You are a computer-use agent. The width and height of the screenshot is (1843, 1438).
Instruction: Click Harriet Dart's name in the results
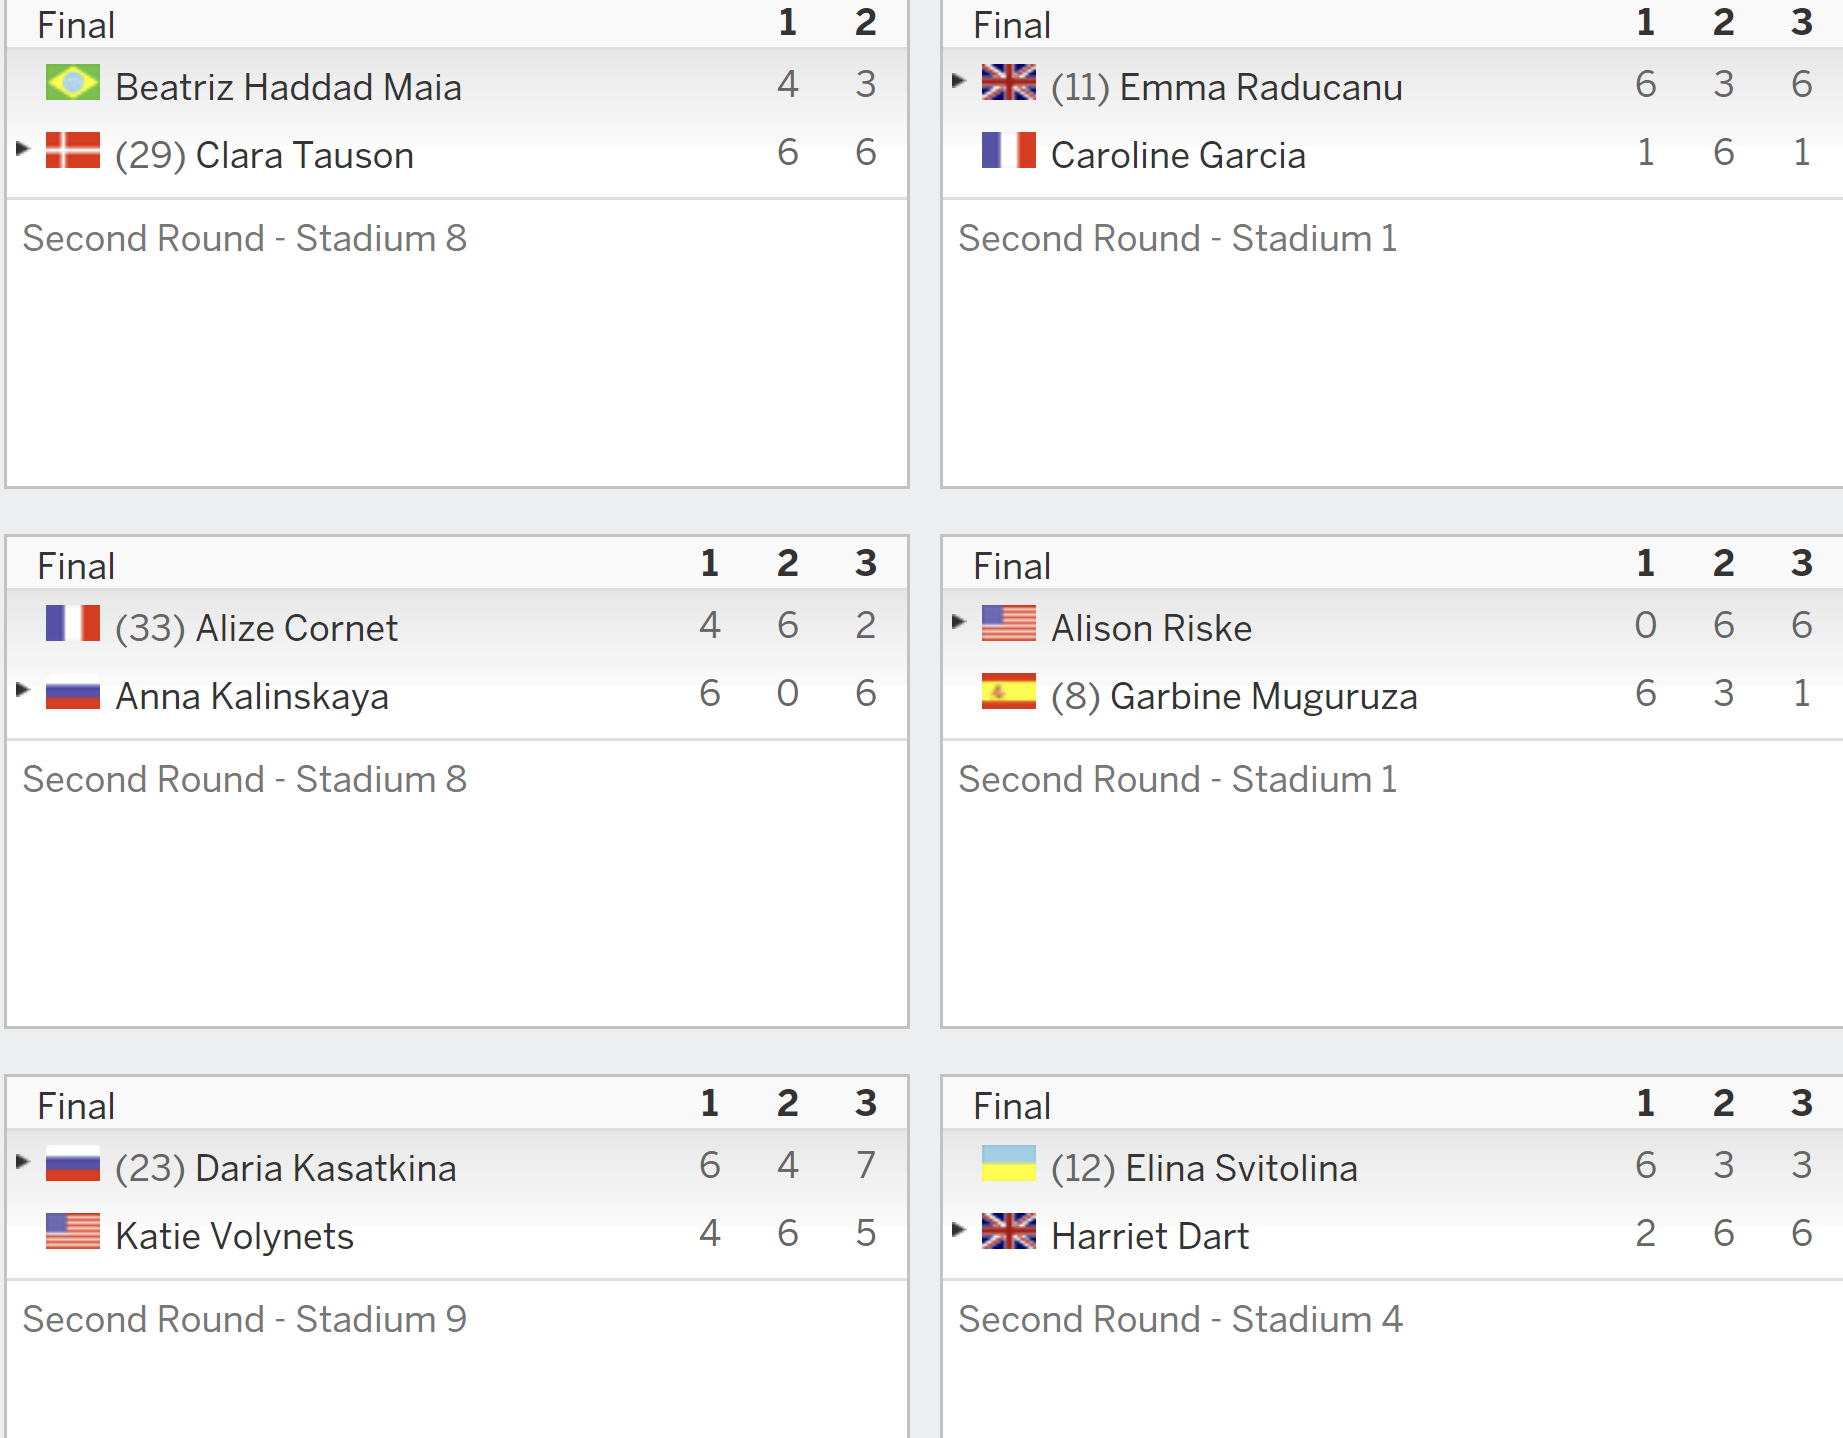pos(1150,1236)
